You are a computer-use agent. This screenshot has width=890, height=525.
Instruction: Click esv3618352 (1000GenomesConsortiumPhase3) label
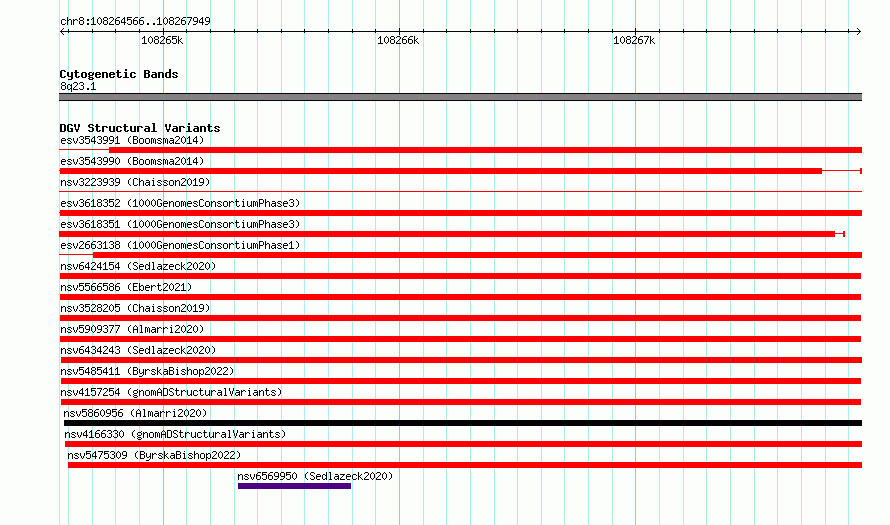[180, 203]
